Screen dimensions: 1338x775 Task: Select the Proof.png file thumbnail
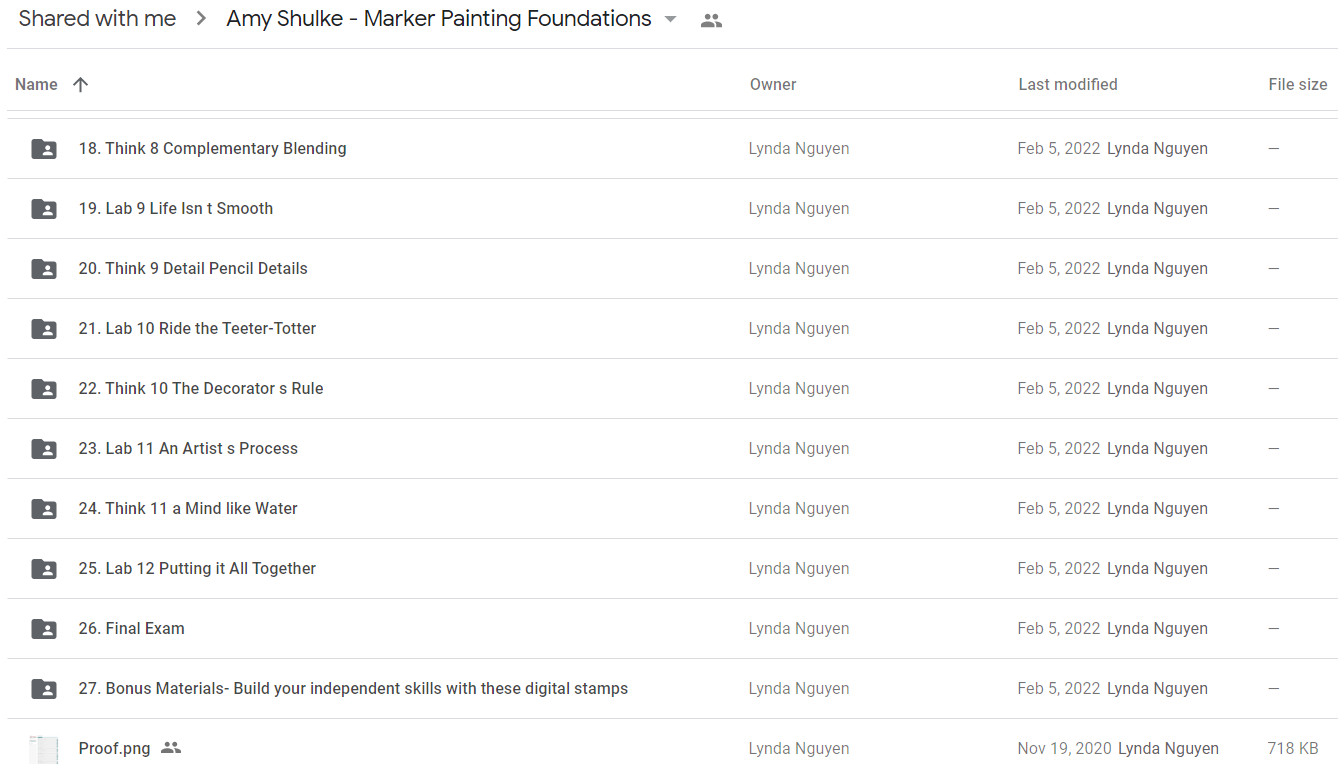[x=44, y=749]
